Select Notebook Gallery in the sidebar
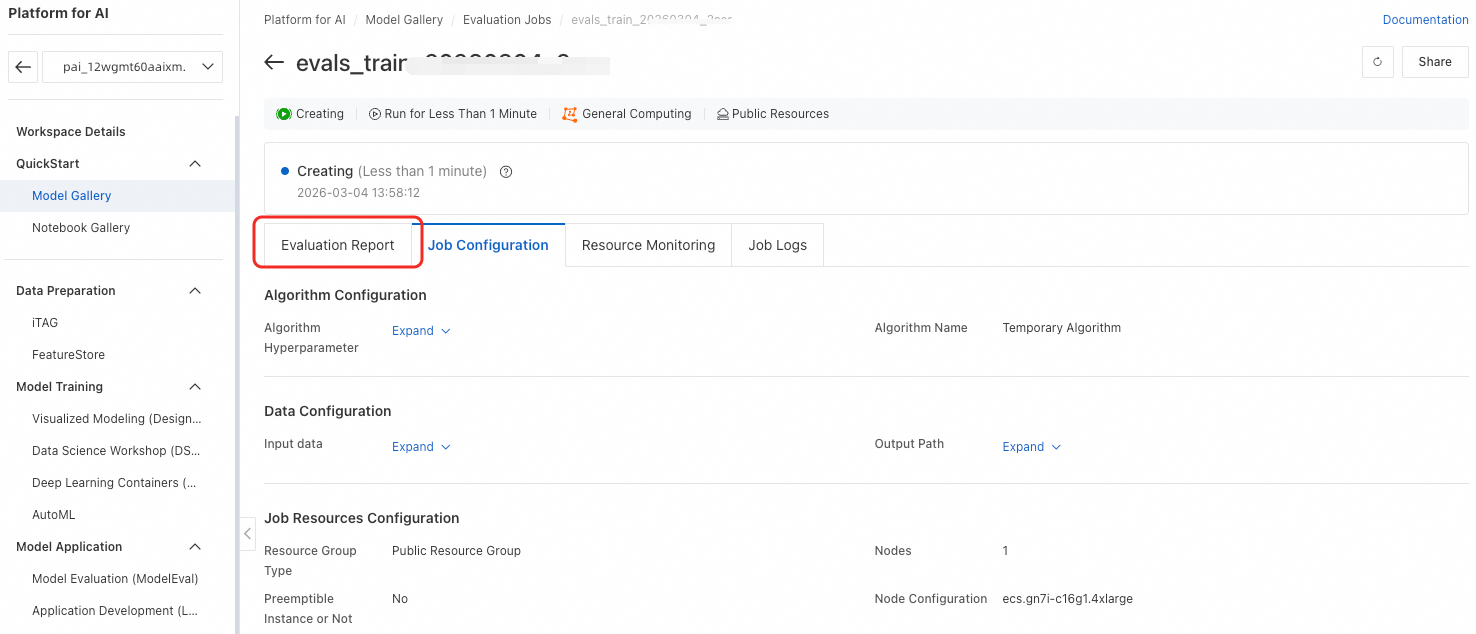 pos(81,228)
